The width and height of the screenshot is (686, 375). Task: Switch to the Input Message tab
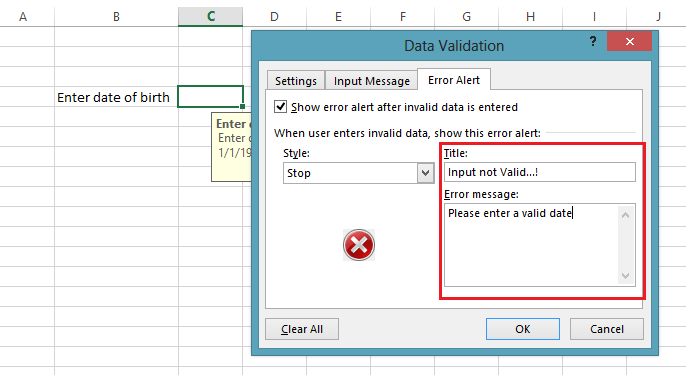pos(371,81)
